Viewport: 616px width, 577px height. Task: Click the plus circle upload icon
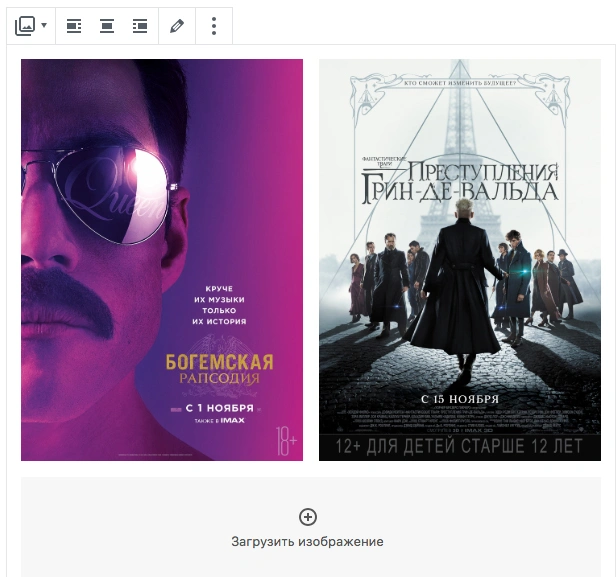coord(308,517)
